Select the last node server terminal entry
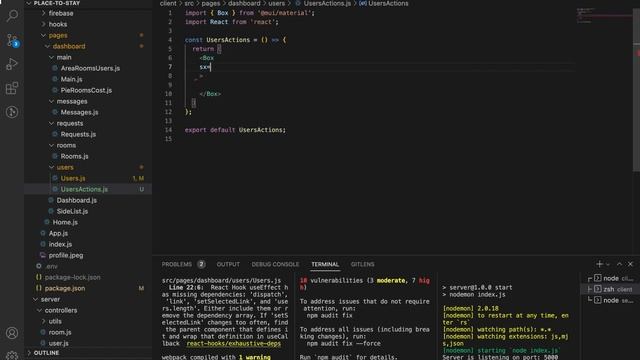Image resolution: width=640 pixels, height=360 pixels. (x=610, y=300)
